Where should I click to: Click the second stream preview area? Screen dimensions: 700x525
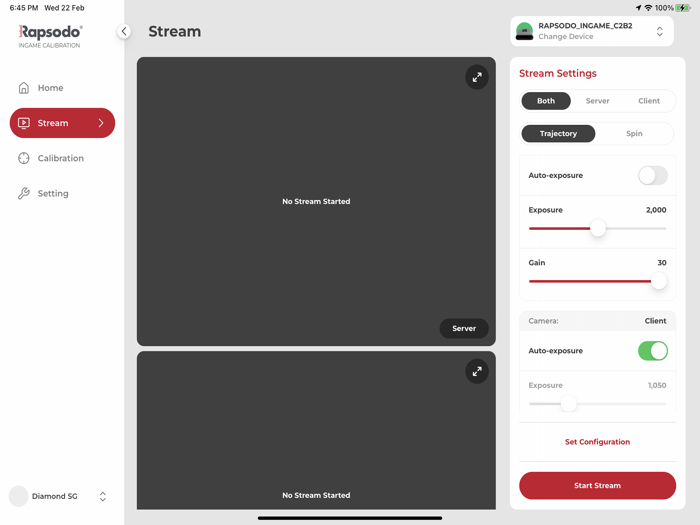tap(316, 430)
